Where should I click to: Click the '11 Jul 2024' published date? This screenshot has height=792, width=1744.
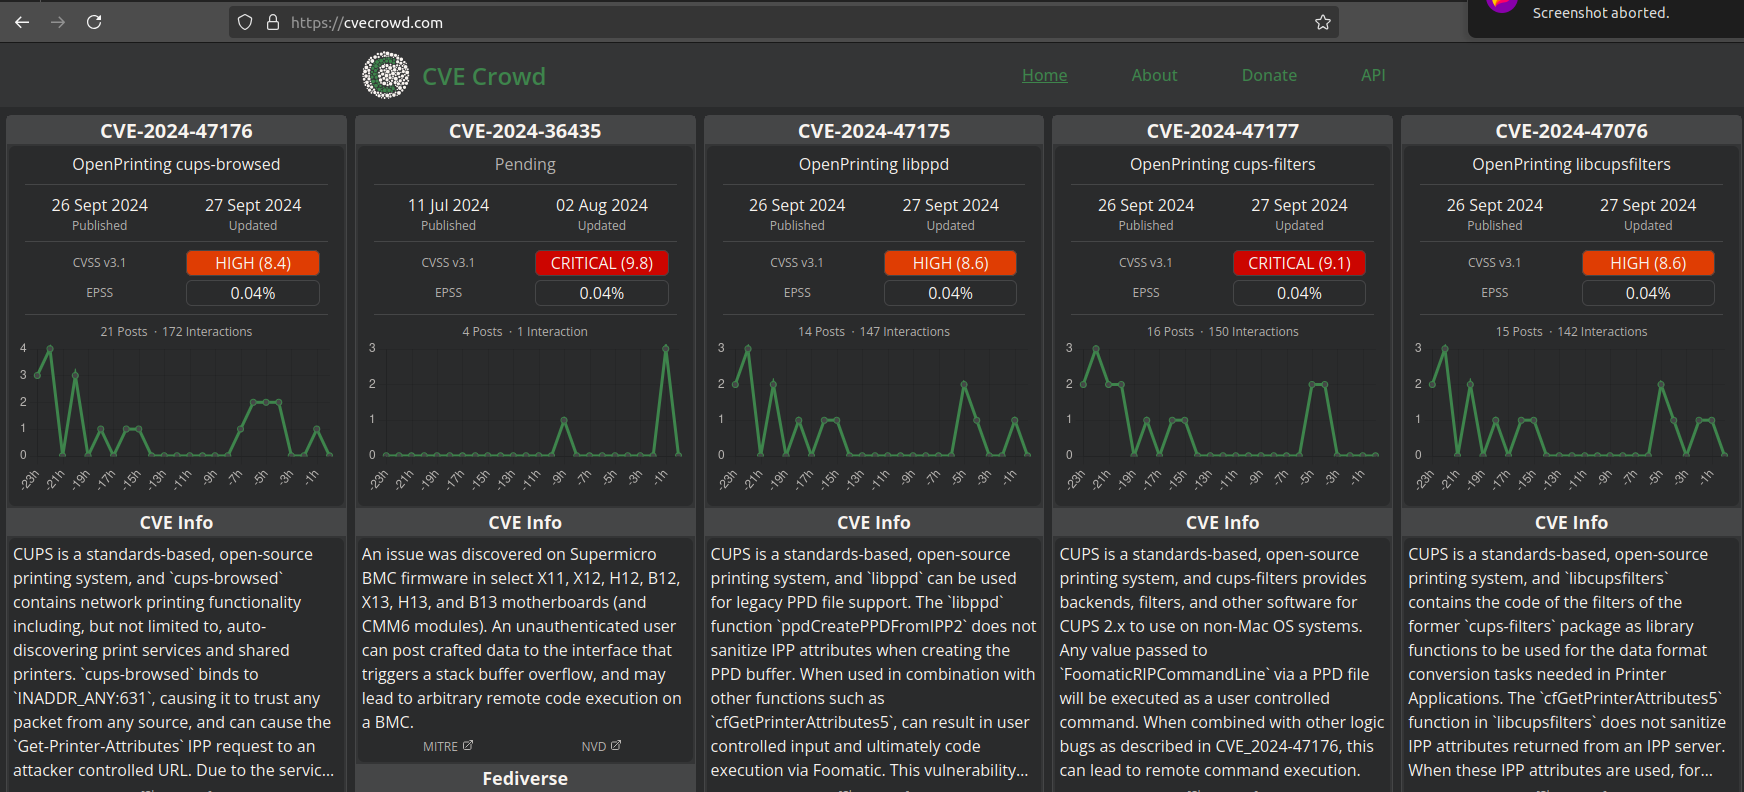click(x=448, y=205)
